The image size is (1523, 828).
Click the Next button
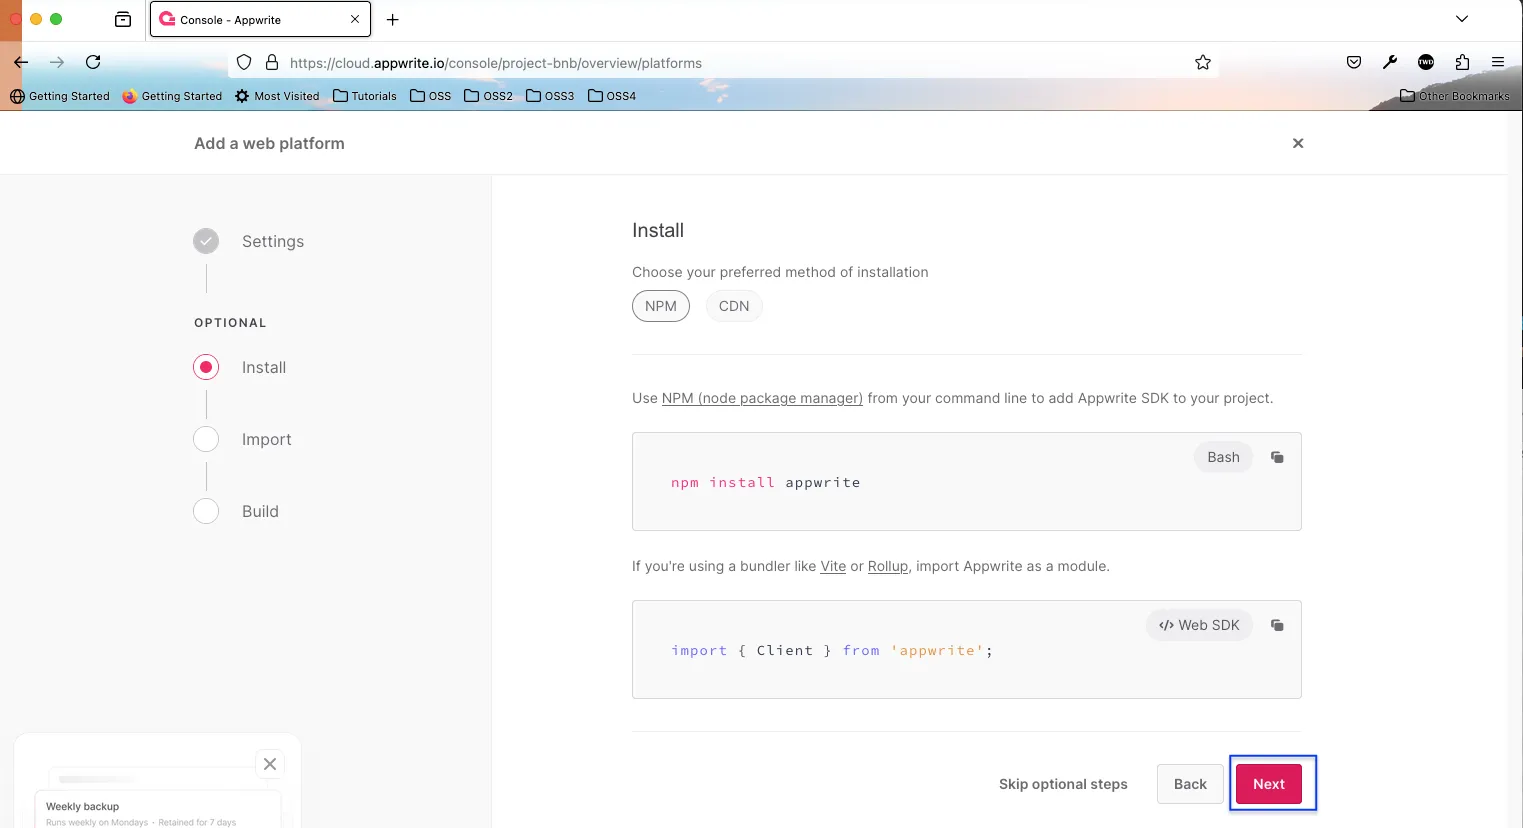click(1269, 784)
